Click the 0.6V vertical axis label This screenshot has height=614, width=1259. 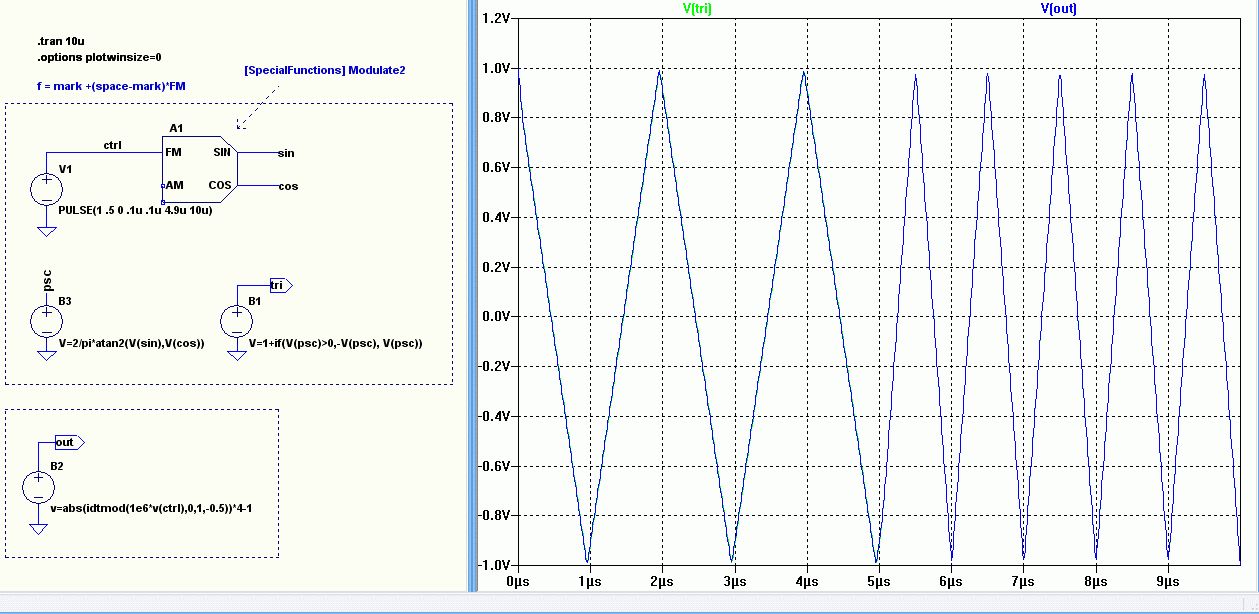[497, 167]
